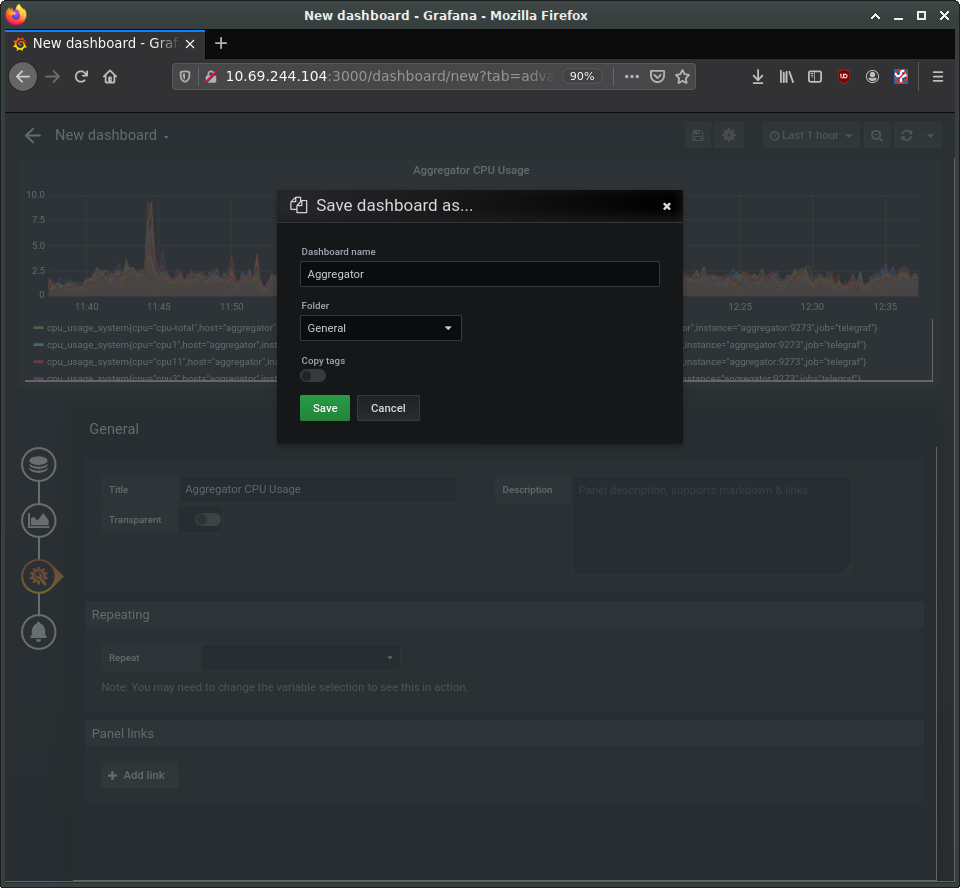Click the panel Description text area
The image size is (960, 888).
(x=711, y=525)
